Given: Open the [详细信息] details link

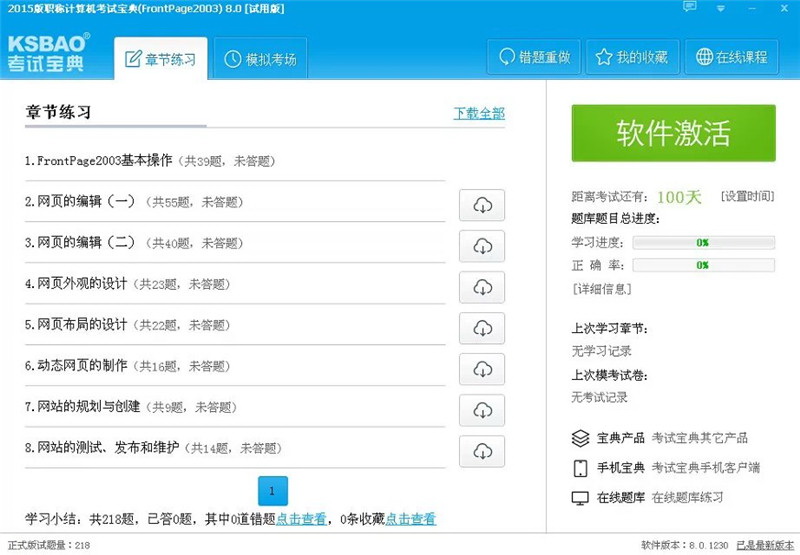Looking at the screenshot, I should point(602,289).
